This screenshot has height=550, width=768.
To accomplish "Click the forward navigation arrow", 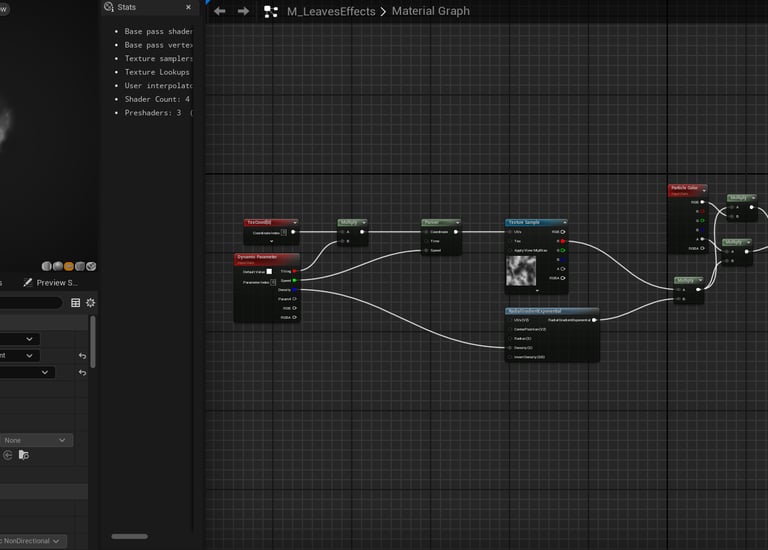I will coord(243,11).
